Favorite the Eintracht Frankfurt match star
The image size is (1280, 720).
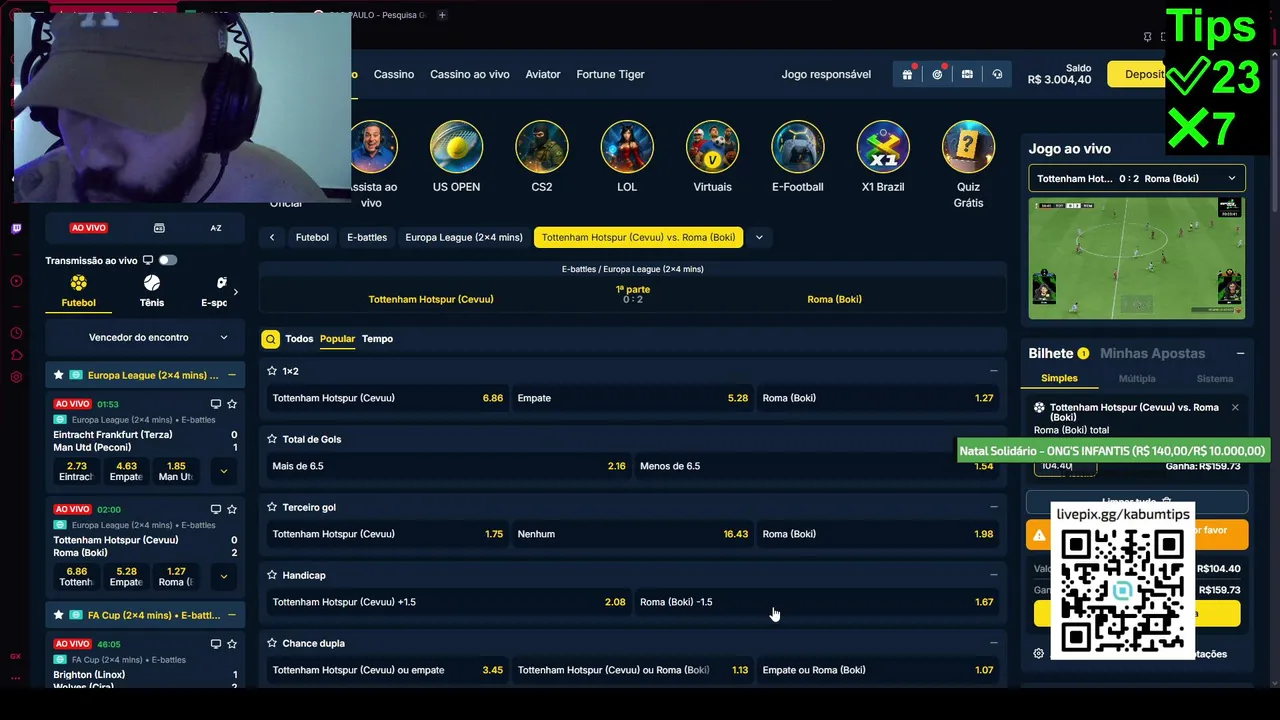[x=232, y=404]
